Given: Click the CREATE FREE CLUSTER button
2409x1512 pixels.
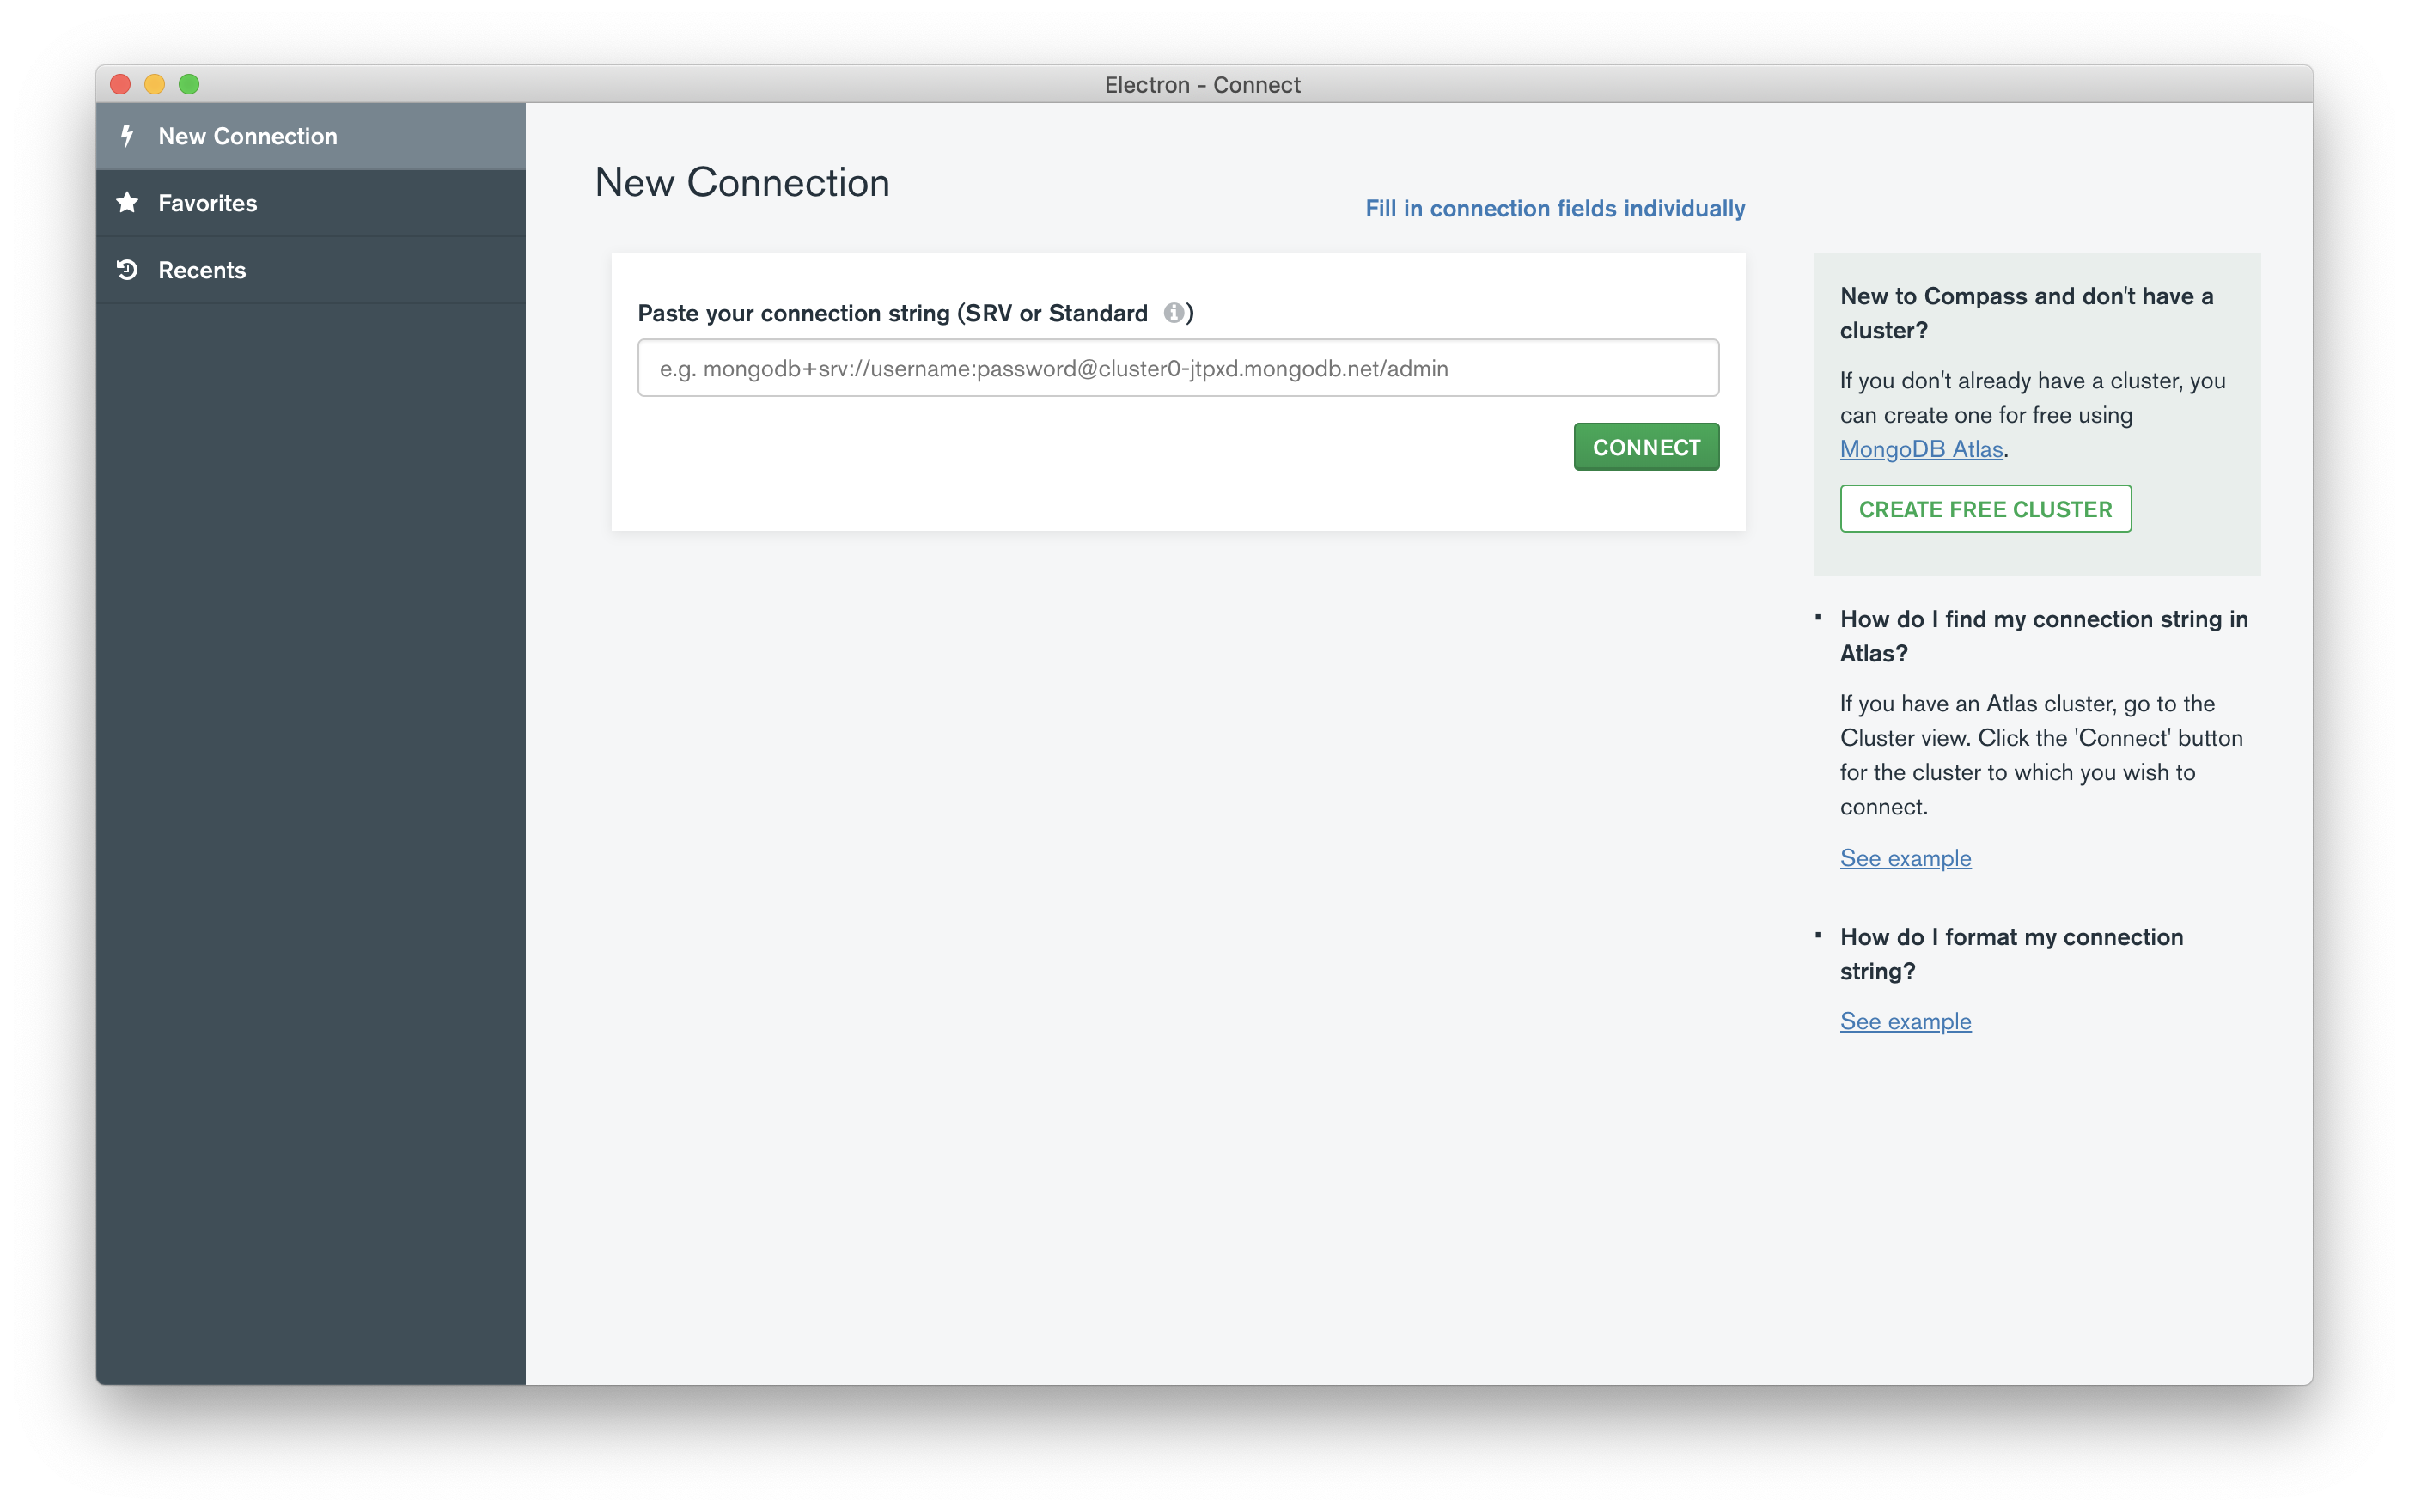Looking at the screenshot, I should point(1985,509).
